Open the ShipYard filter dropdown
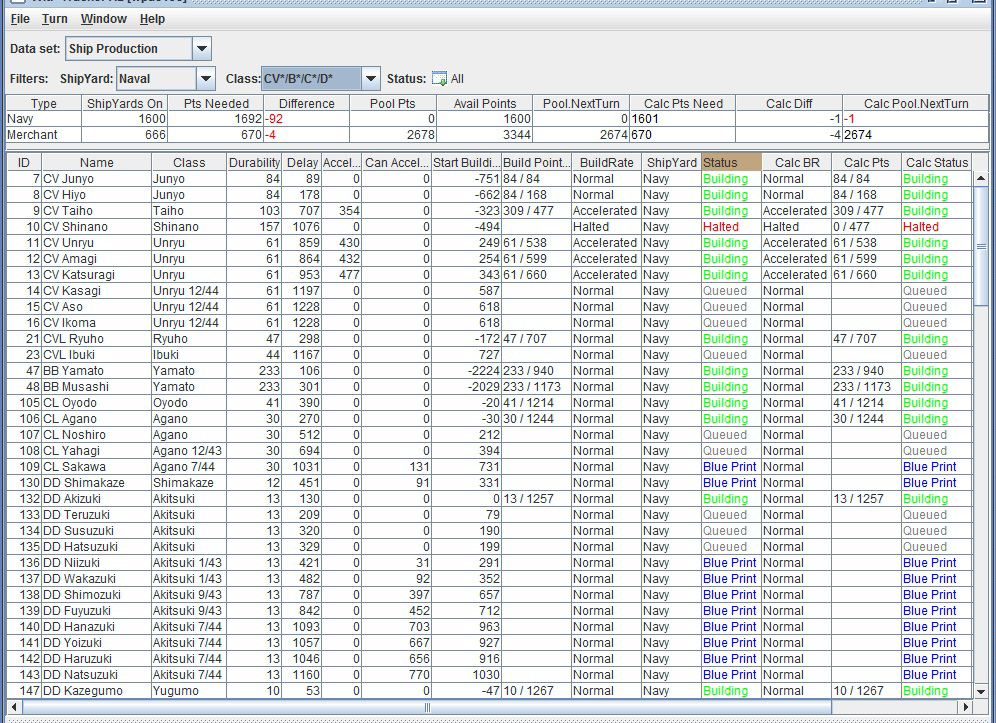 [x=206, y=79]
